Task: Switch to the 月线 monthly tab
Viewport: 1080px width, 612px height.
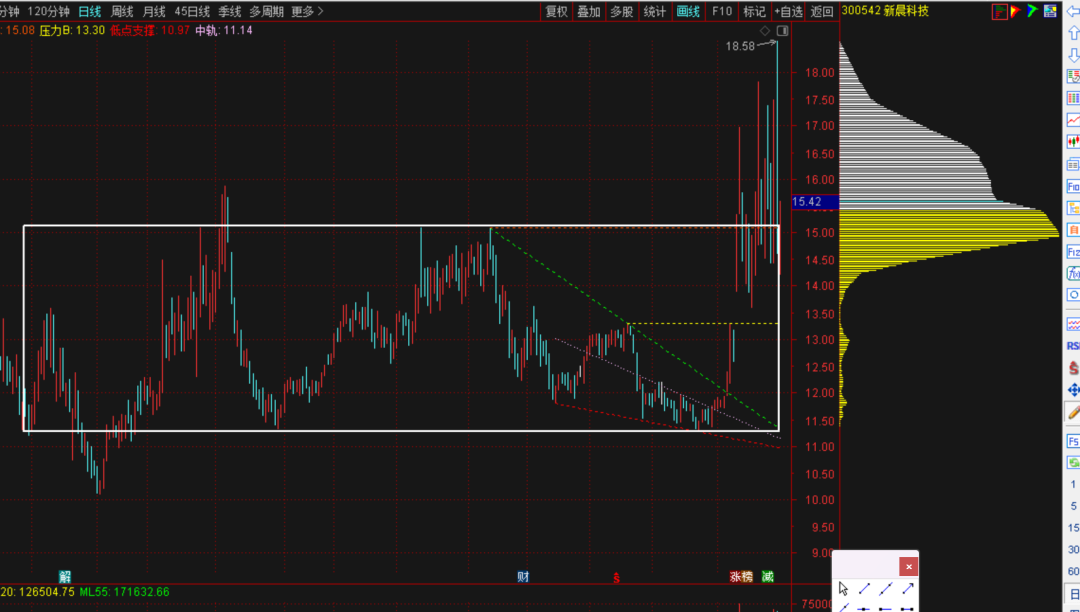Action: pos(154,11)
